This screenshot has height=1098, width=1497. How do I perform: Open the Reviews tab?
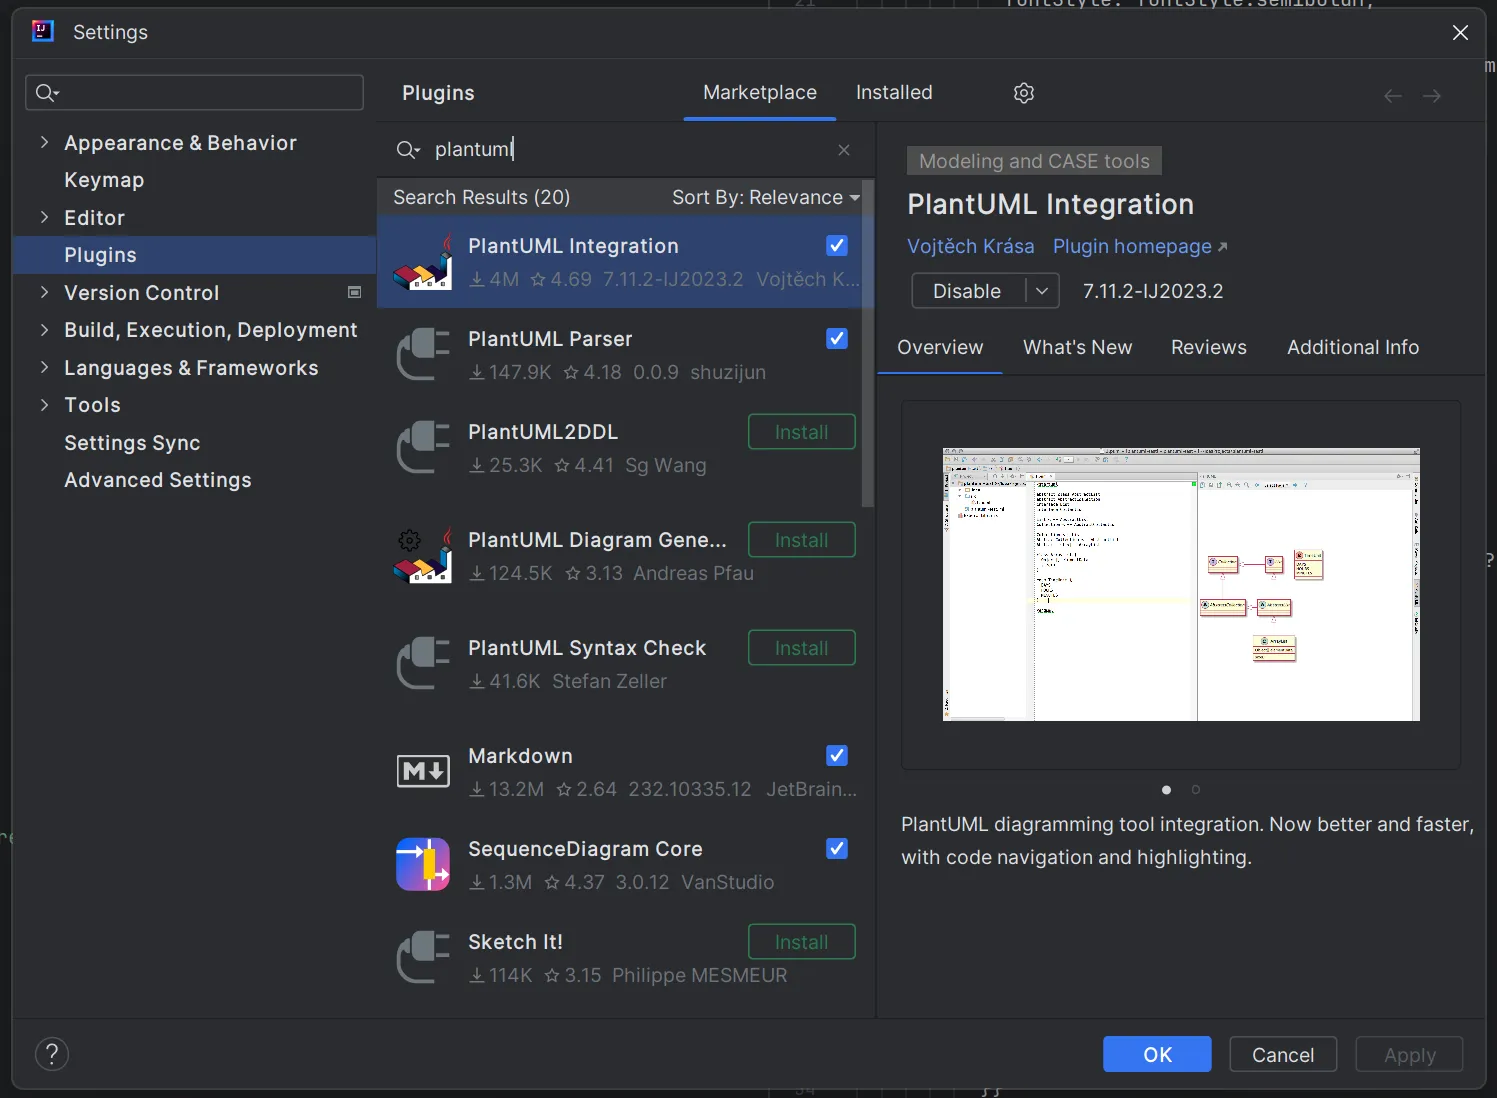[1208, 347]
